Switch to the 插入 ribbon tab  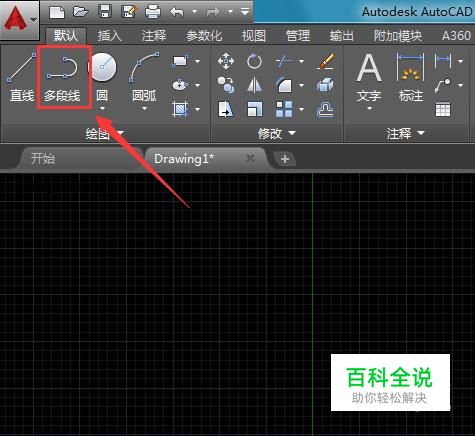109,35
